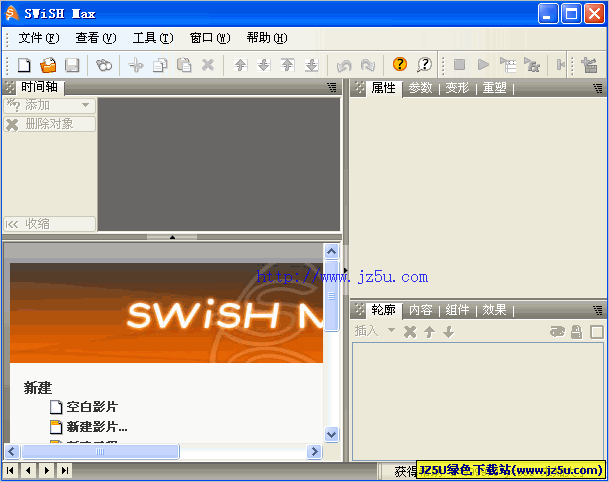Collapse the timeline using the splitter arrow

(x=172, y=237)
